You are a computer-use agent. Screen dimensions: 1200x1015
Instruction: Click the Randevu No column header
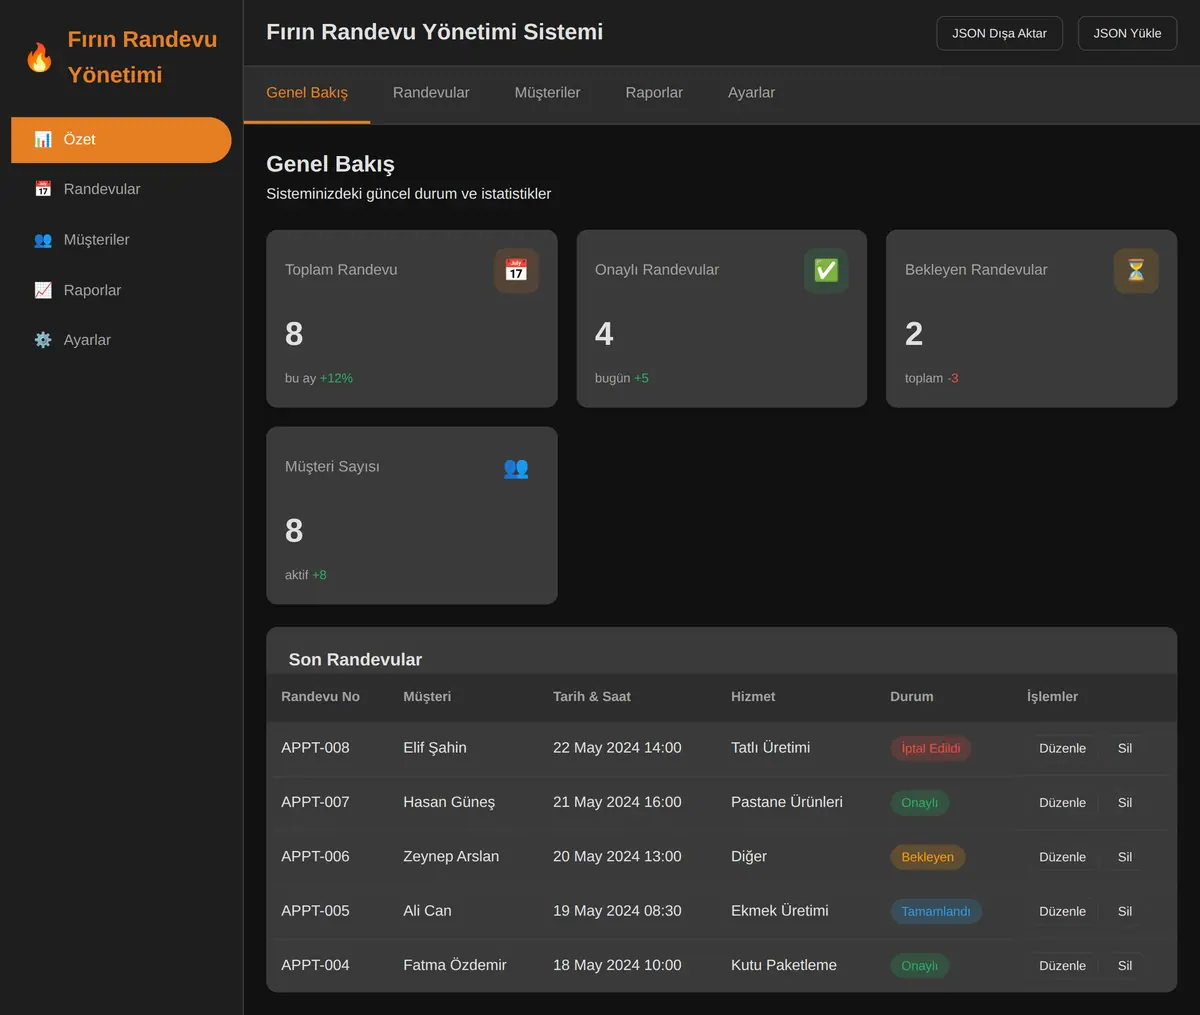pyautogui.click(x=320, y=697)
